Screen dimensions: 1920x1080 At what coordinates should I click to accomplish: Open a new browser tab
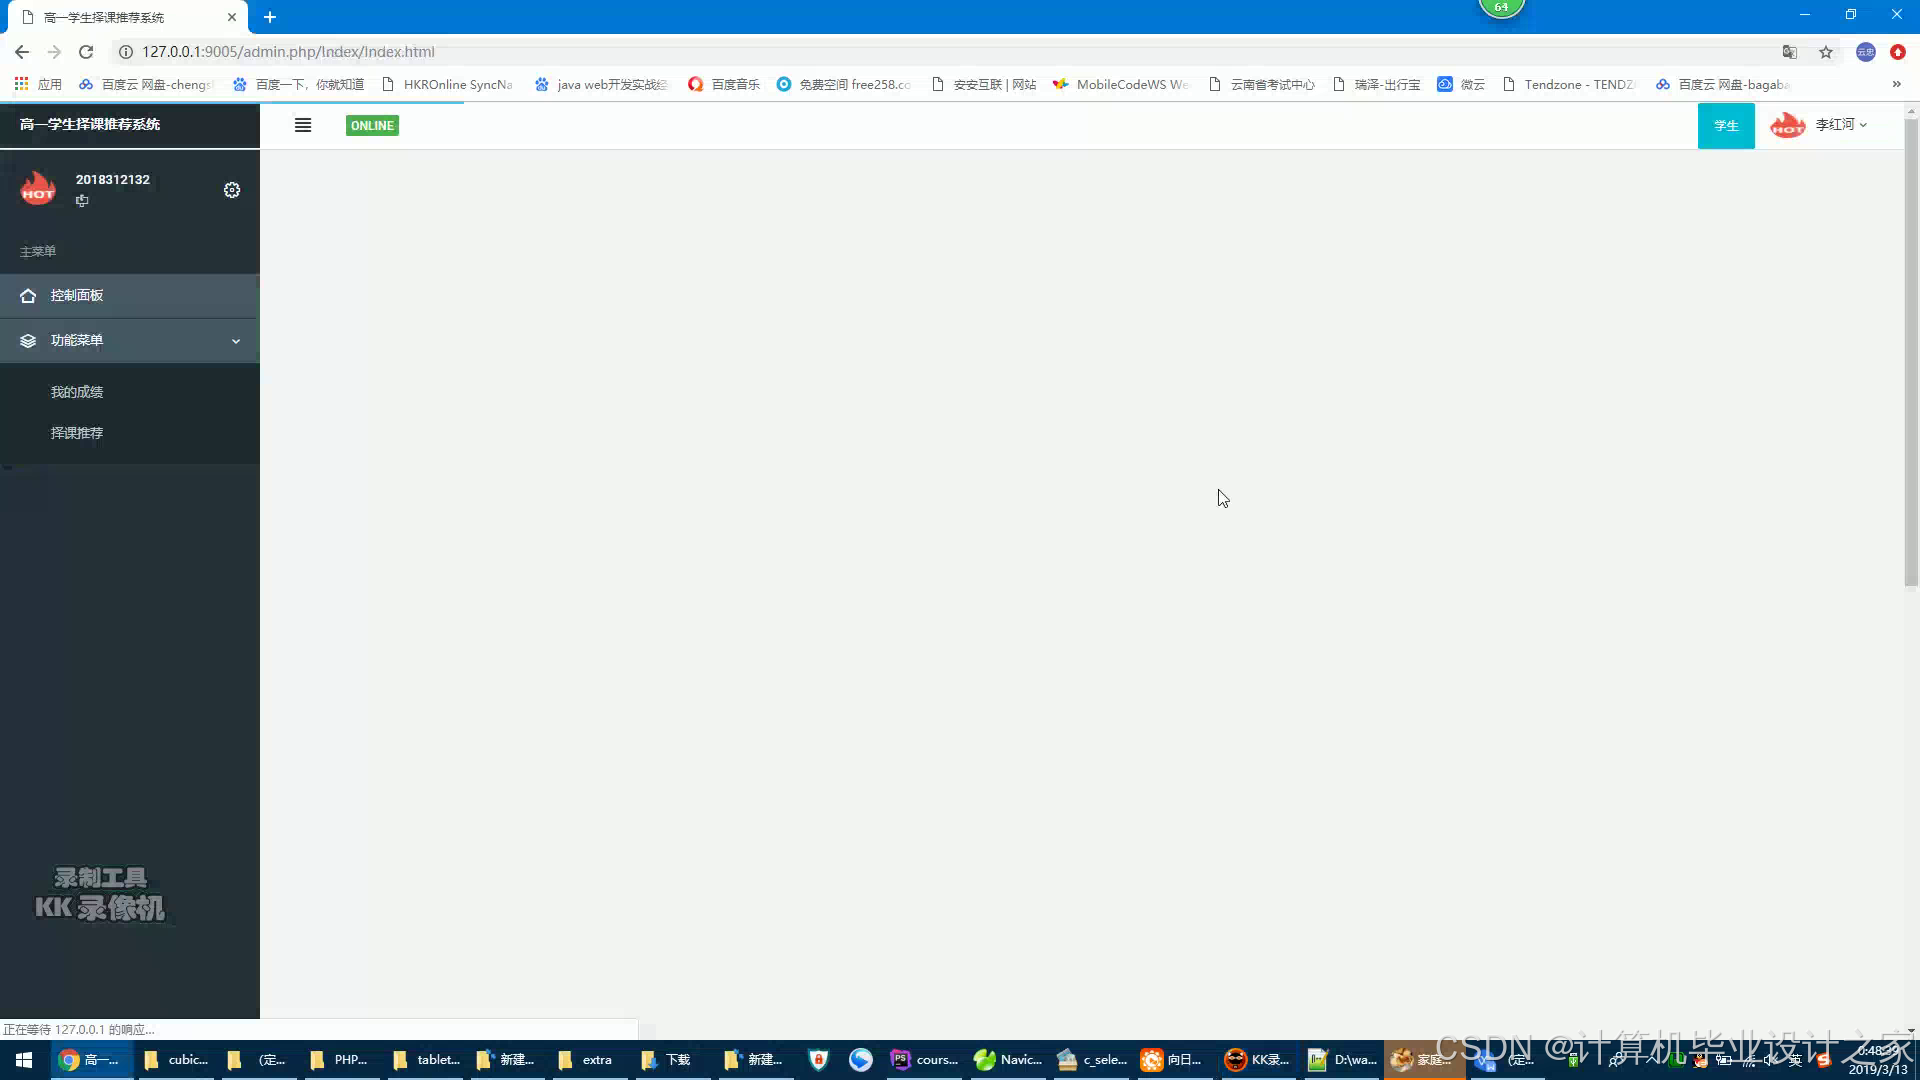pyautogui.click(x=270, y=17)
